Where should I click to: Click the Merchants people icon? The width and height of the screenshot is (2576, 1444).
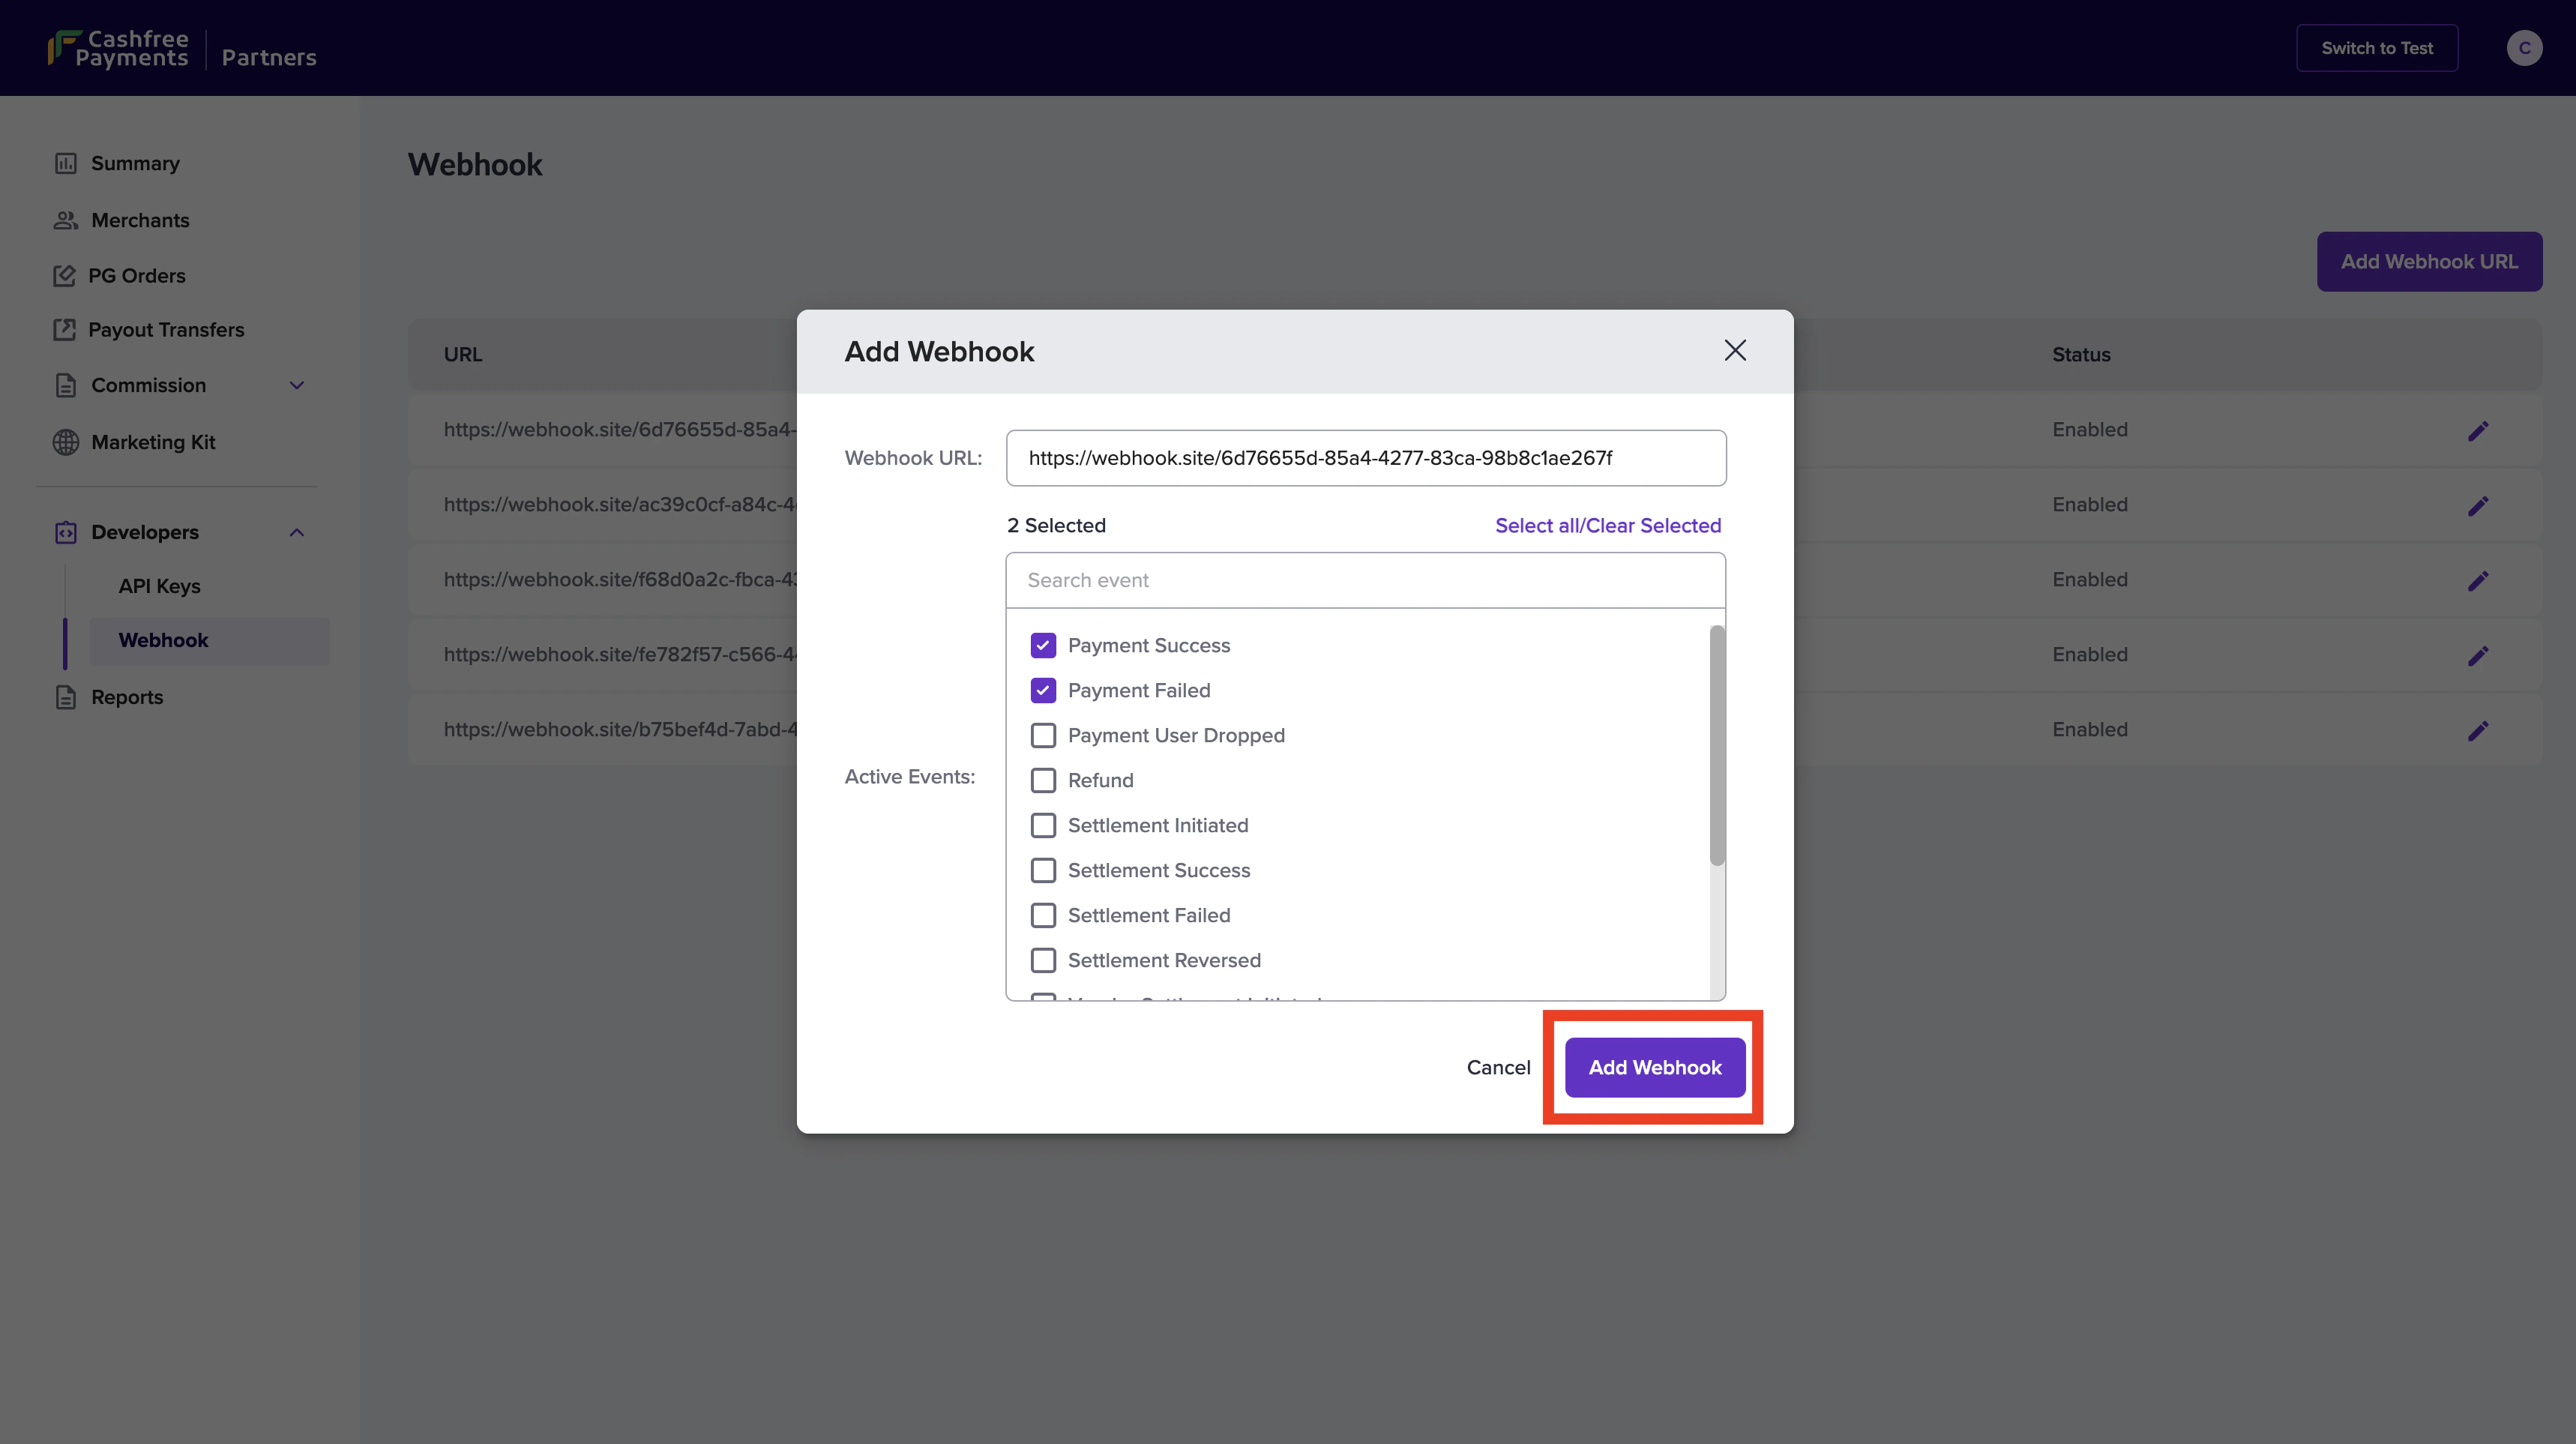66,220
